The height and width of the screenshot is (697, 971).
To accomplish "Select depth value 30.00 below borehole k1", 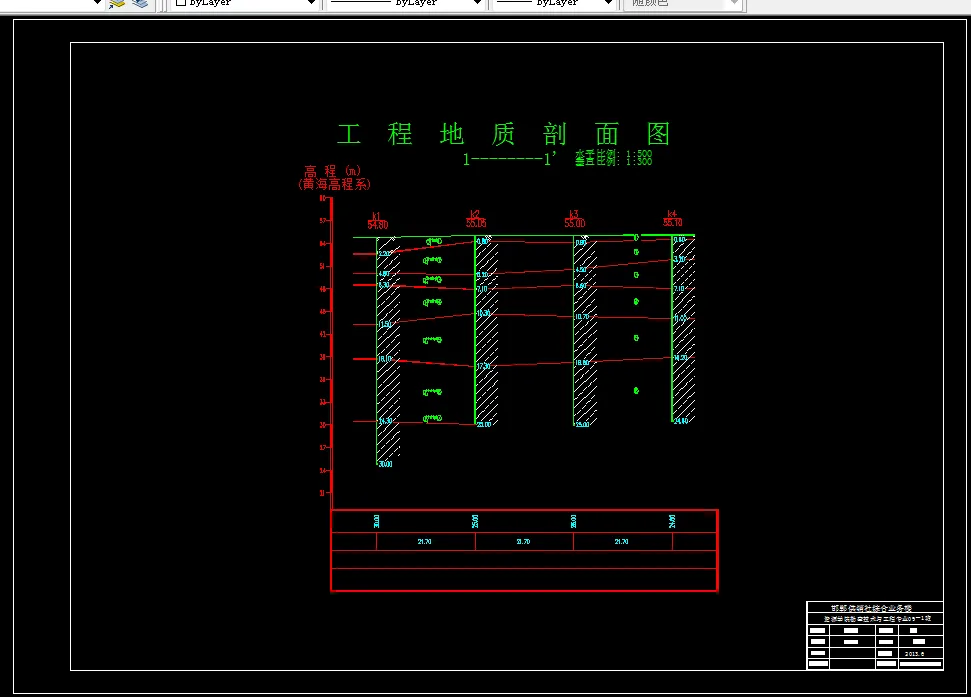I will coord(385,464).
